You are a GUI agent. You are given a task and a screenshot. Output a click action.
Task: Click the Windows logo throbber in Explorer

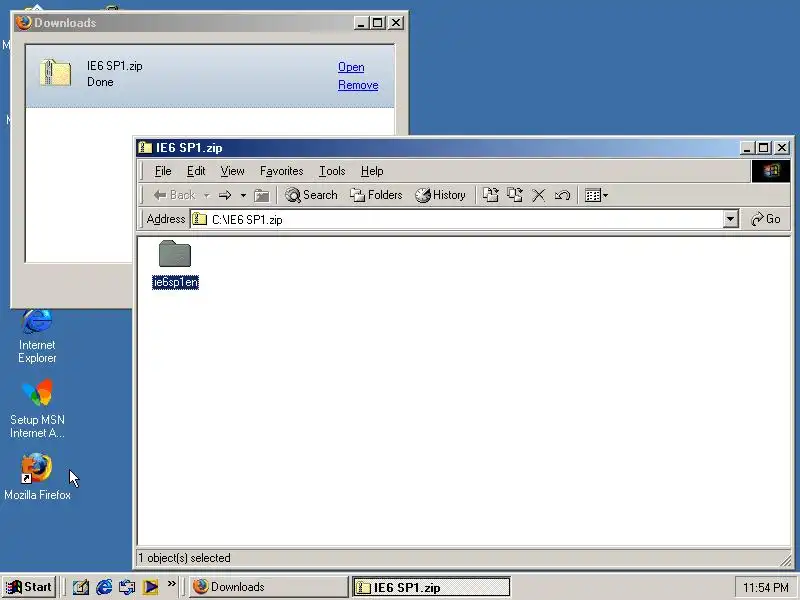(771, 171)
